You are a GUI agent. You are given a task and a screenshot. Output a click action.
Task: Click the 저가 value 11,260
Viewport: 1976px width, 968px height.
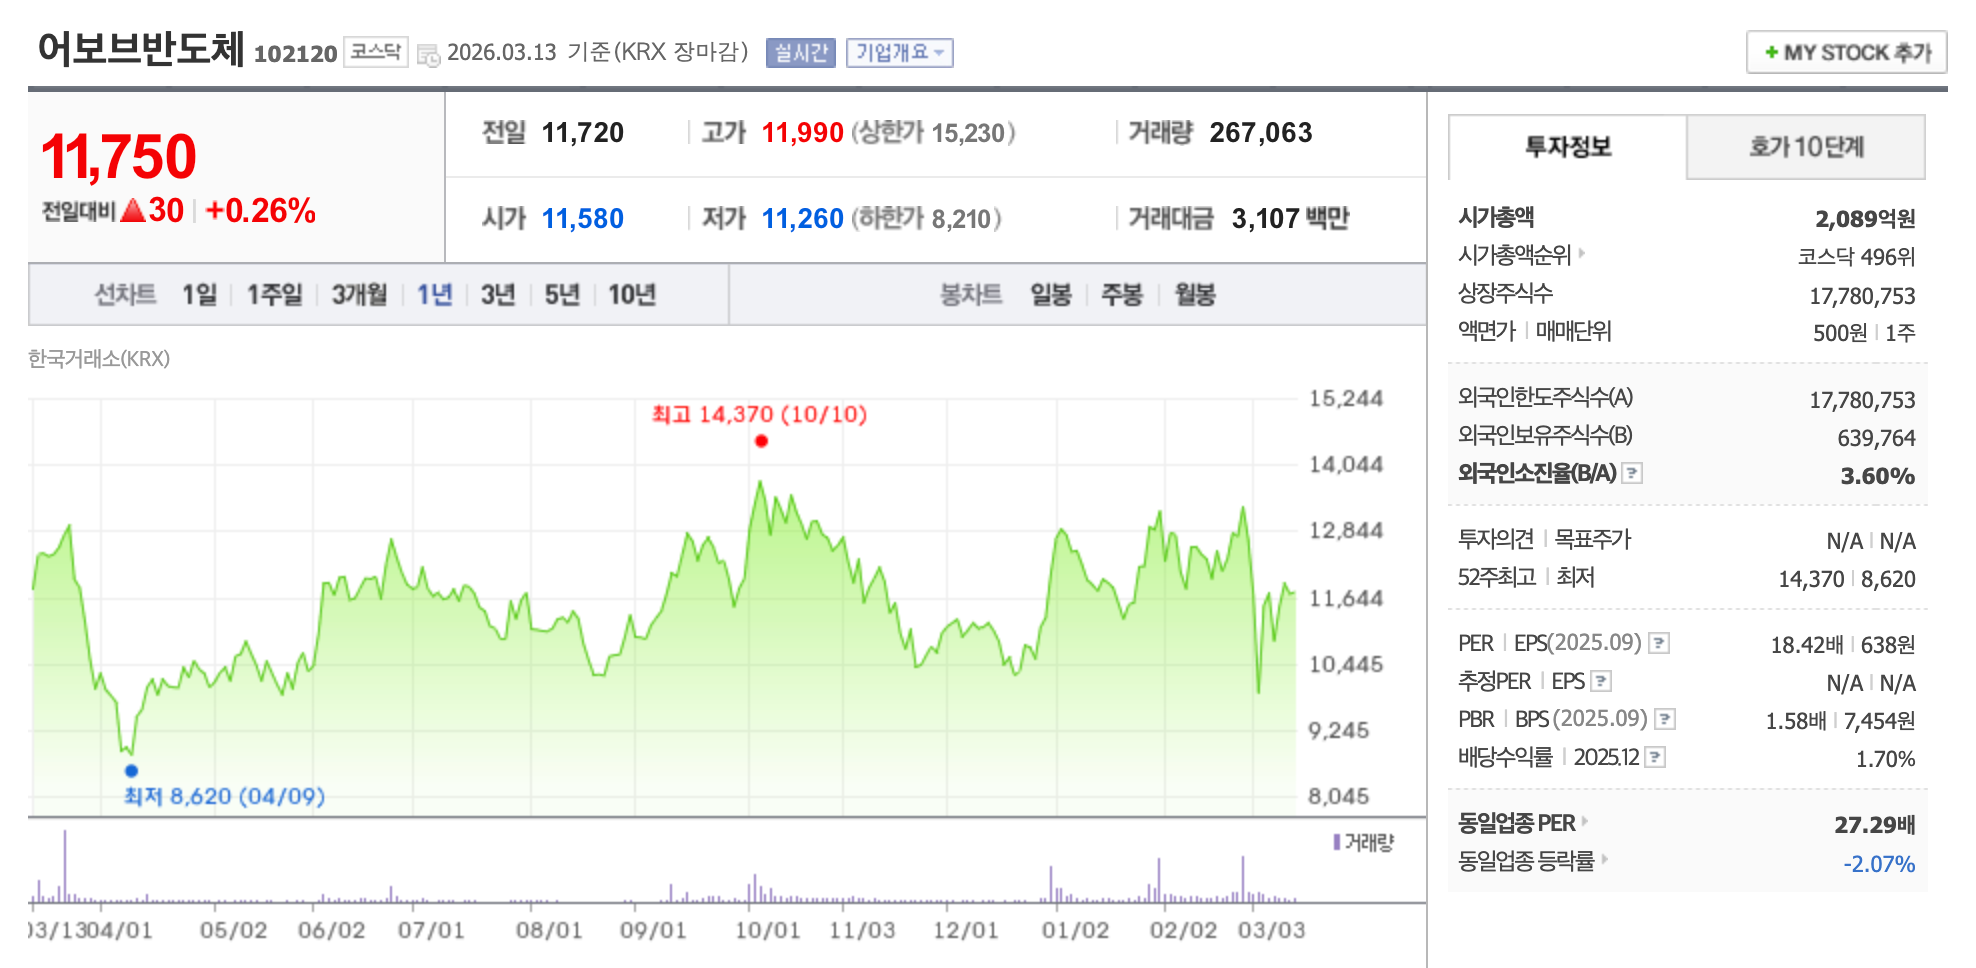802,219
